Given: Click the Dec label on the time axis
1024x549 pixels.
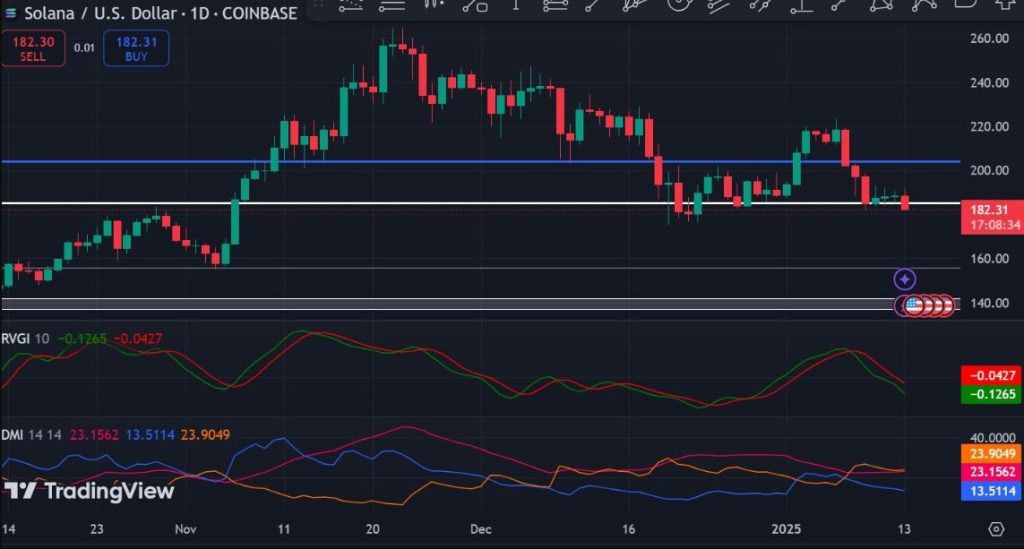Looking at the screenshot, I should click(x=481, y=529).
